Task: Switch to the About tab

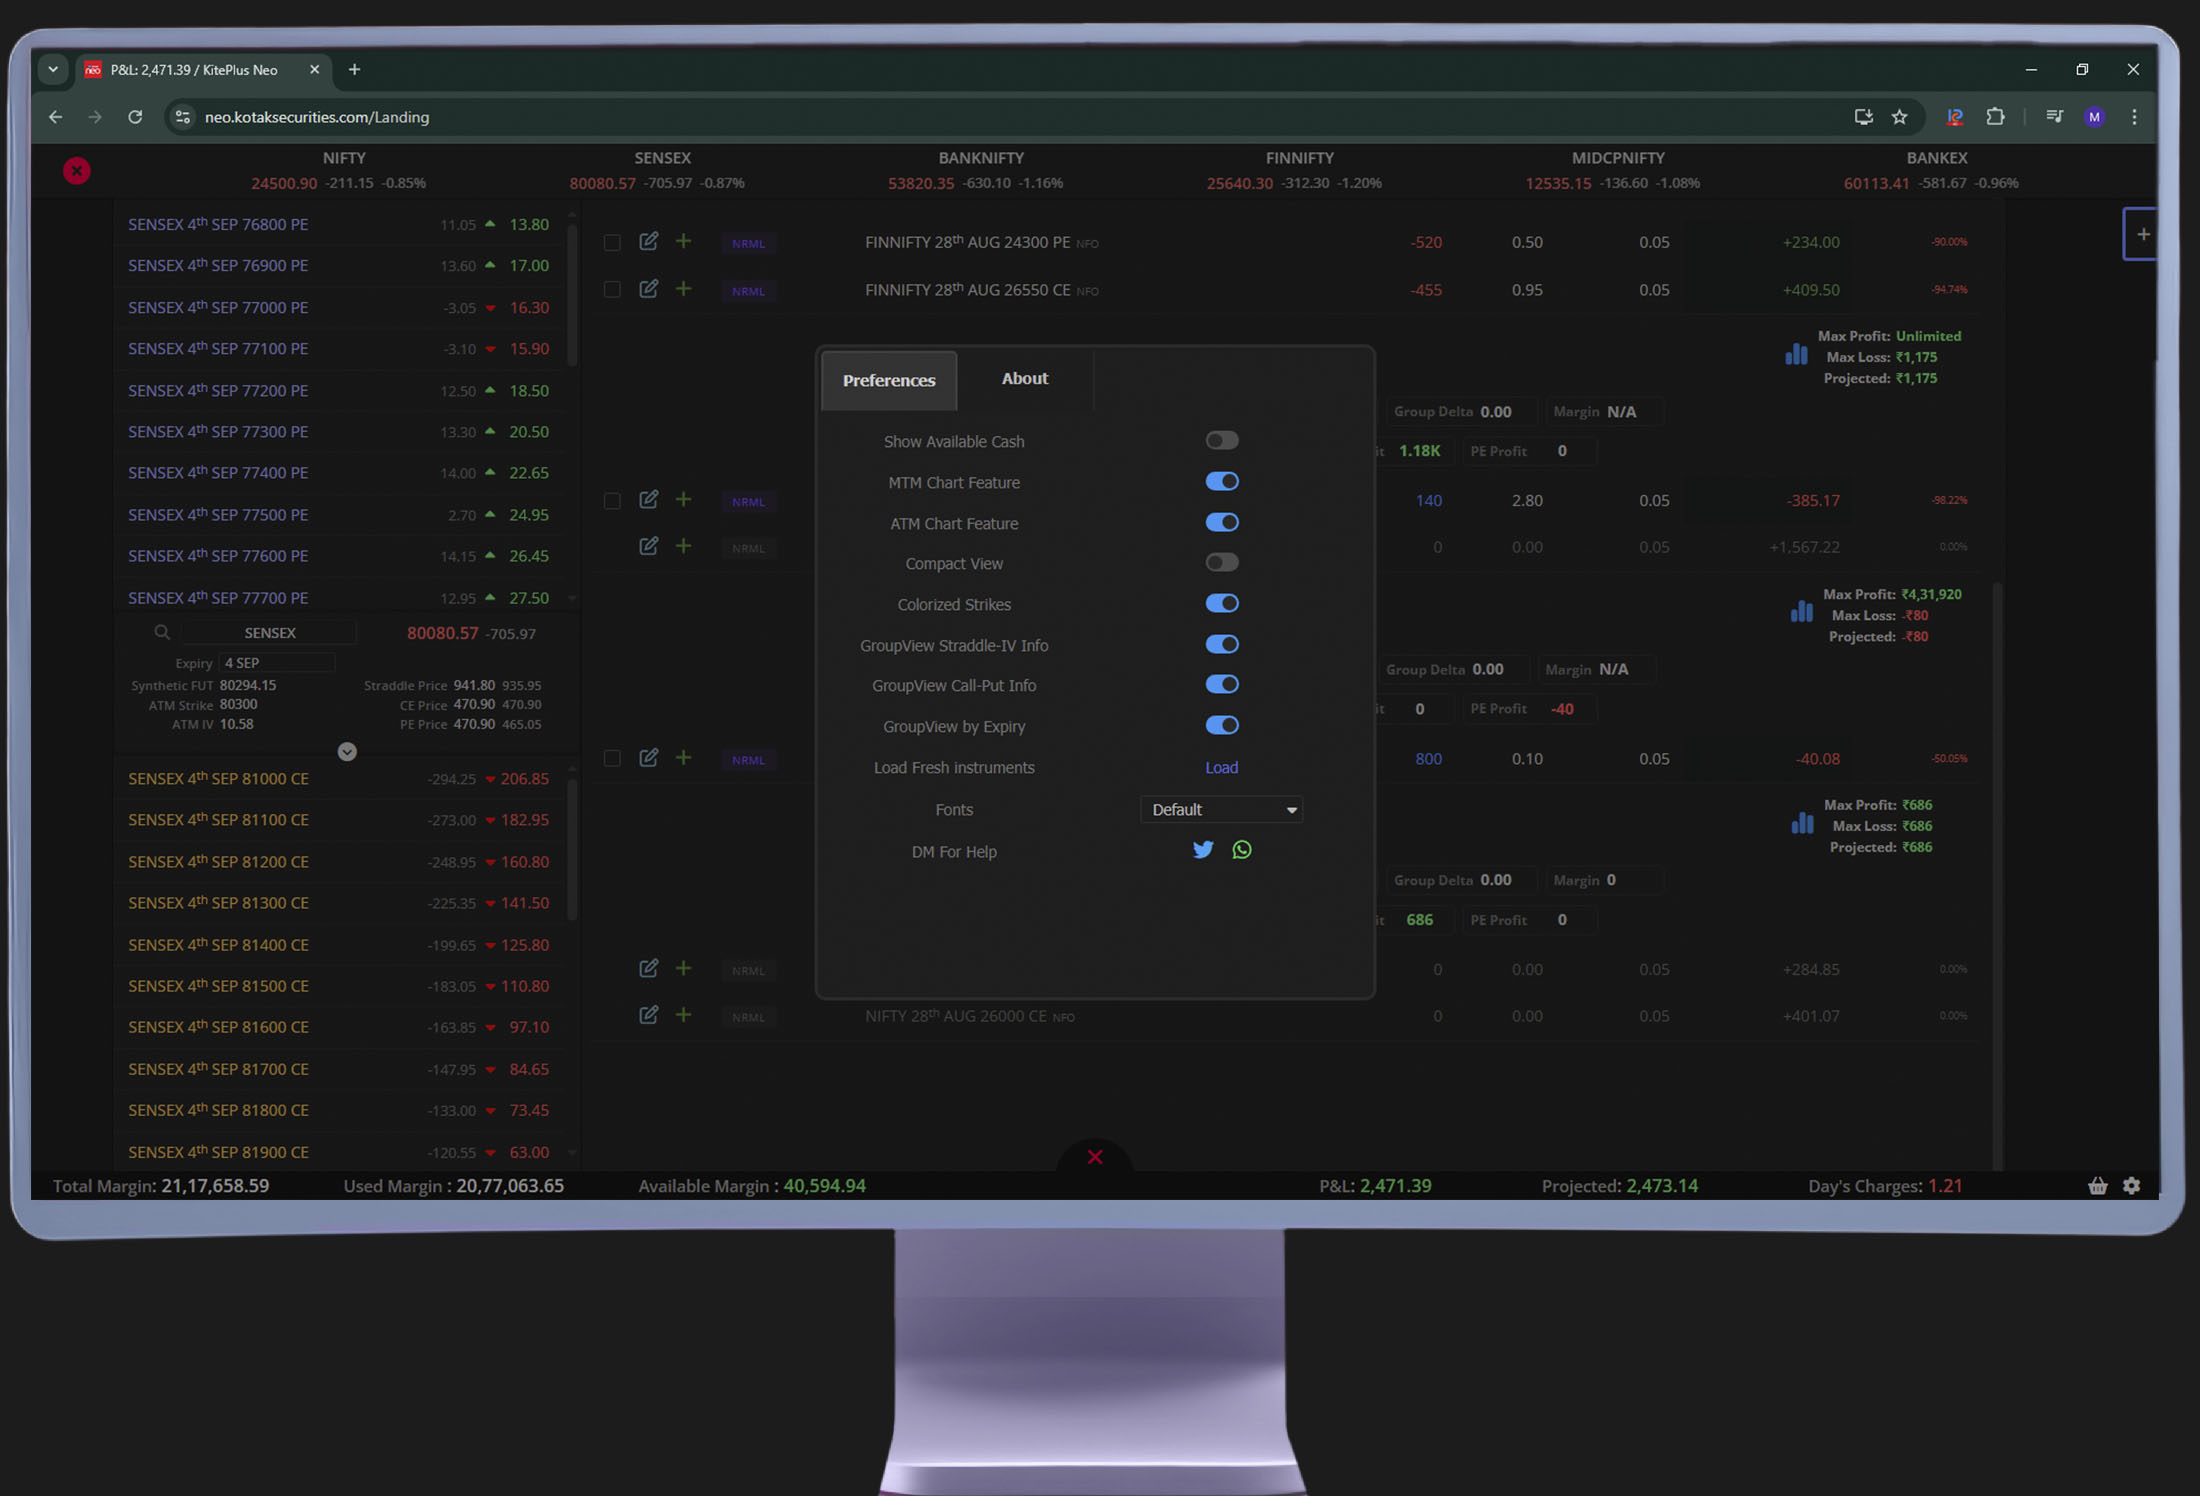Action: [x=1025, y=379]
